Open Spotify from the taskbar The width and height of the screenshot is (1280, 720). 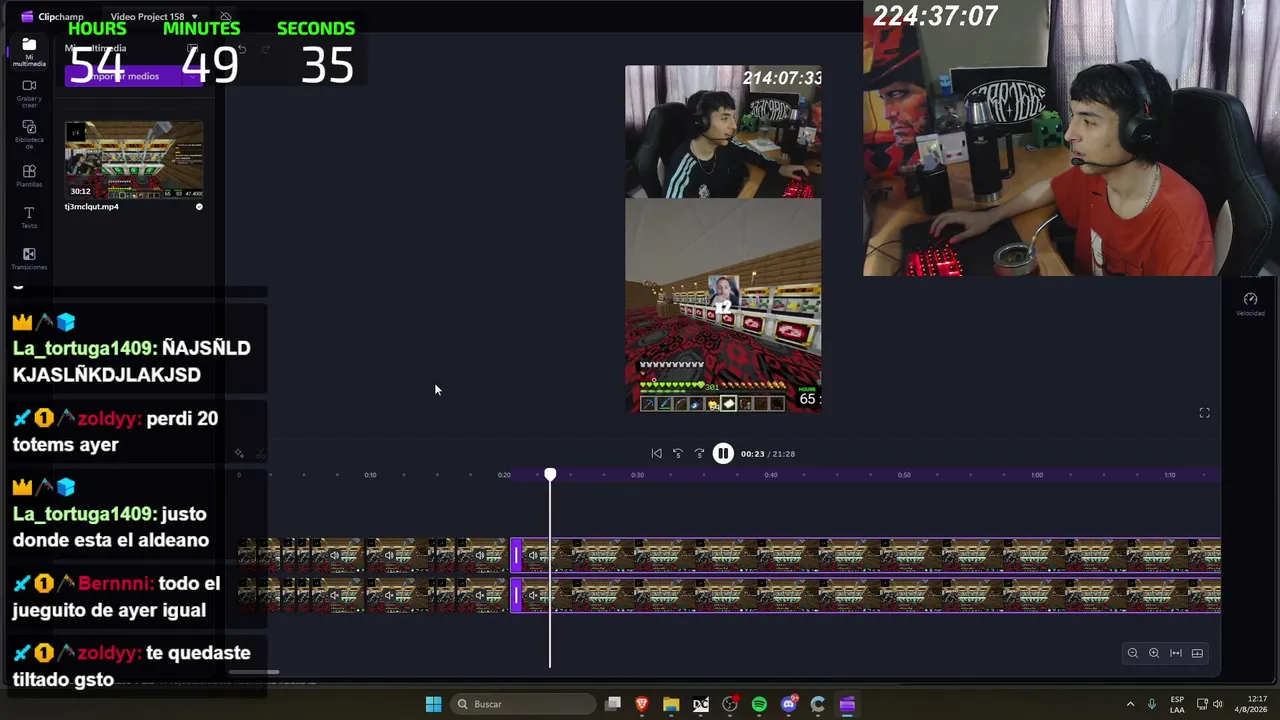pos(759,704)
